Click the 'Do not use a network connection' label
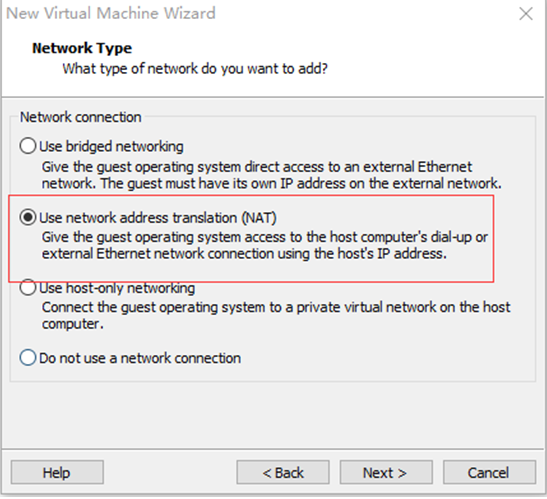 [140, 358]
